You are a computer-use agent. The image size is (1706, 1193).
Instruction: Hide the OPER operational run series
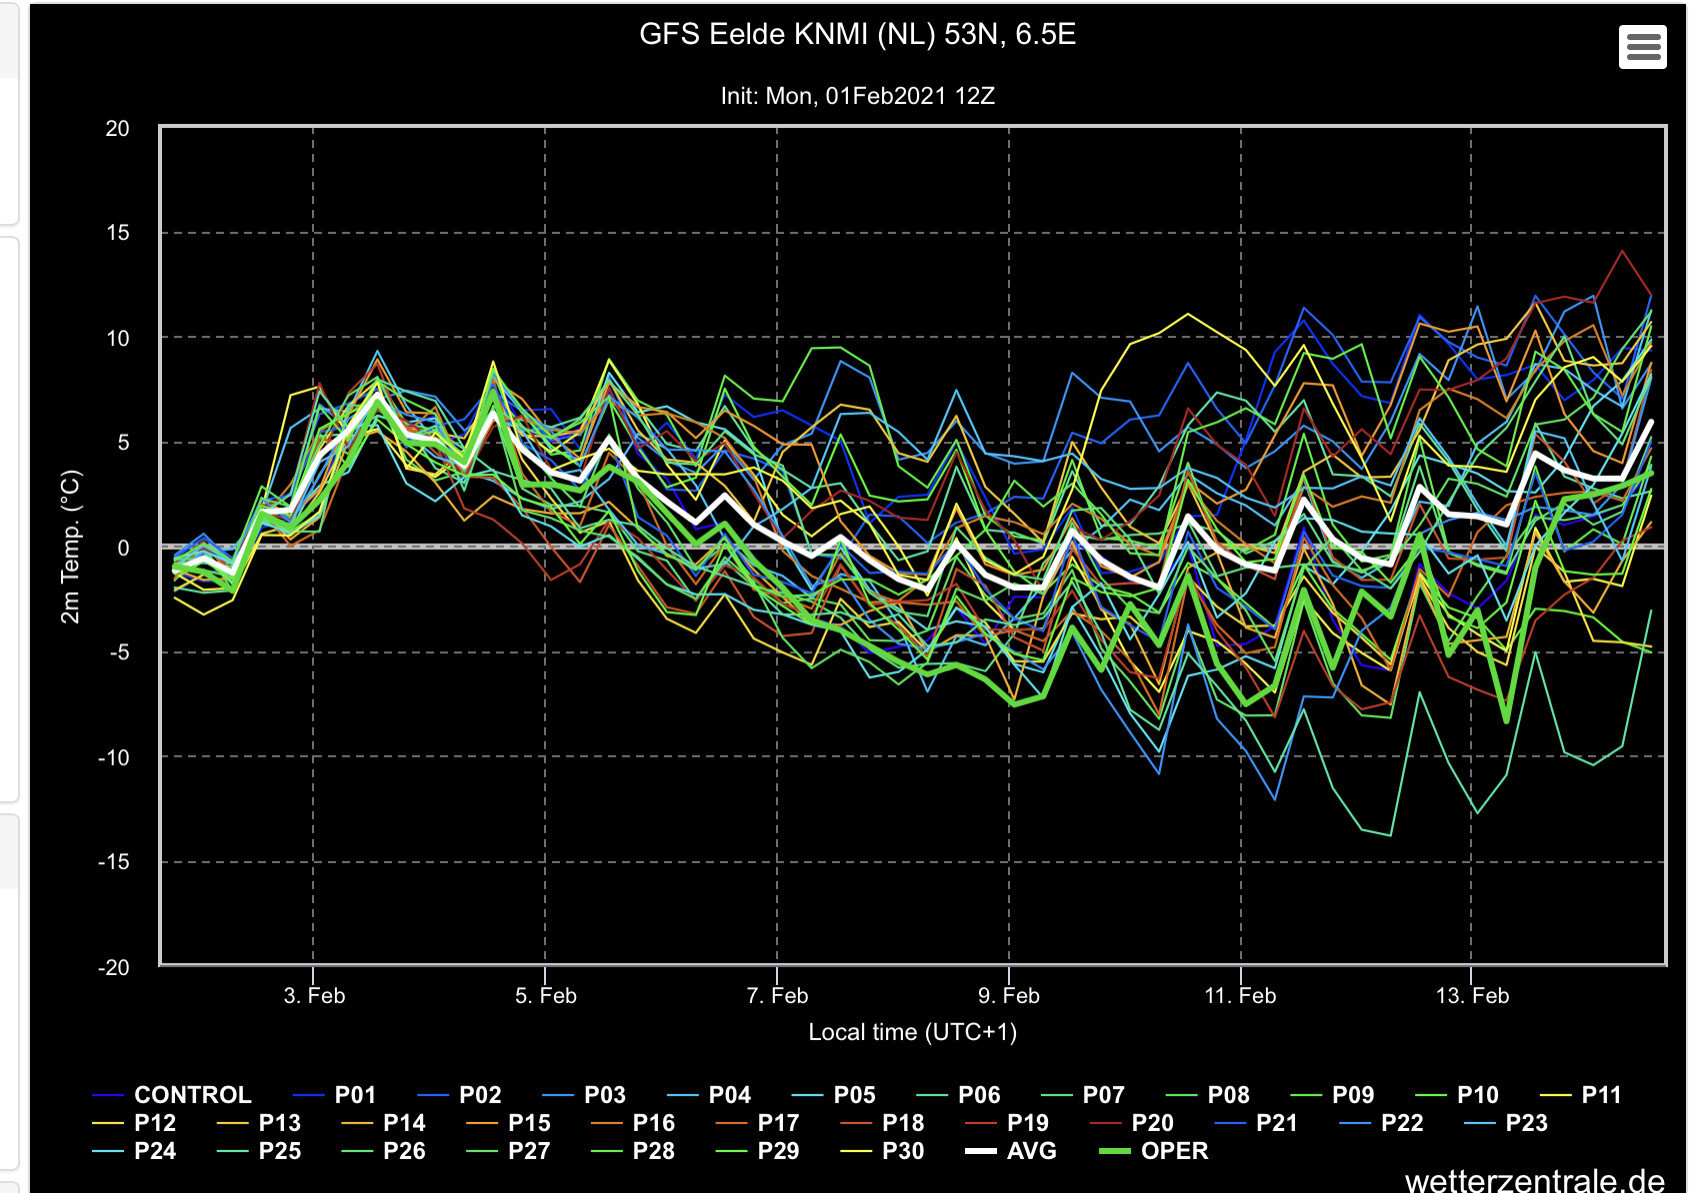click(1154, 1151)
